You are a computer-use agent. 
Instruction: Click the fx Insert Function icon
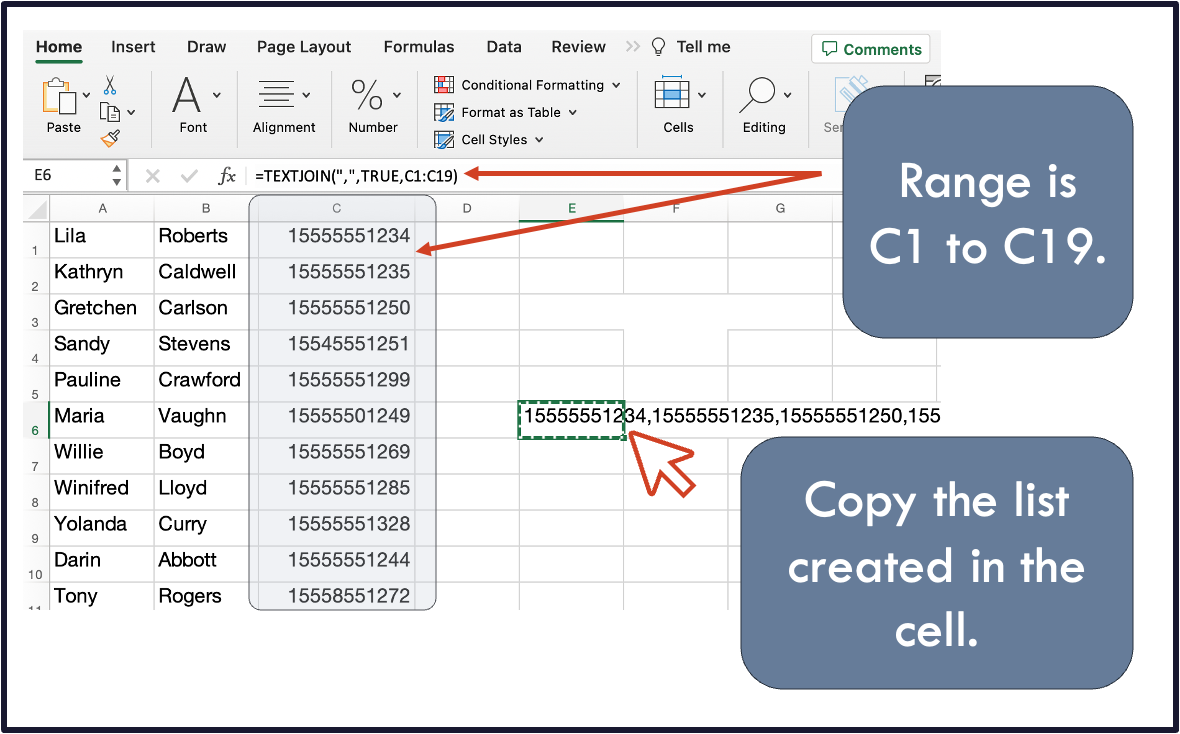click(x=228, y=174)
